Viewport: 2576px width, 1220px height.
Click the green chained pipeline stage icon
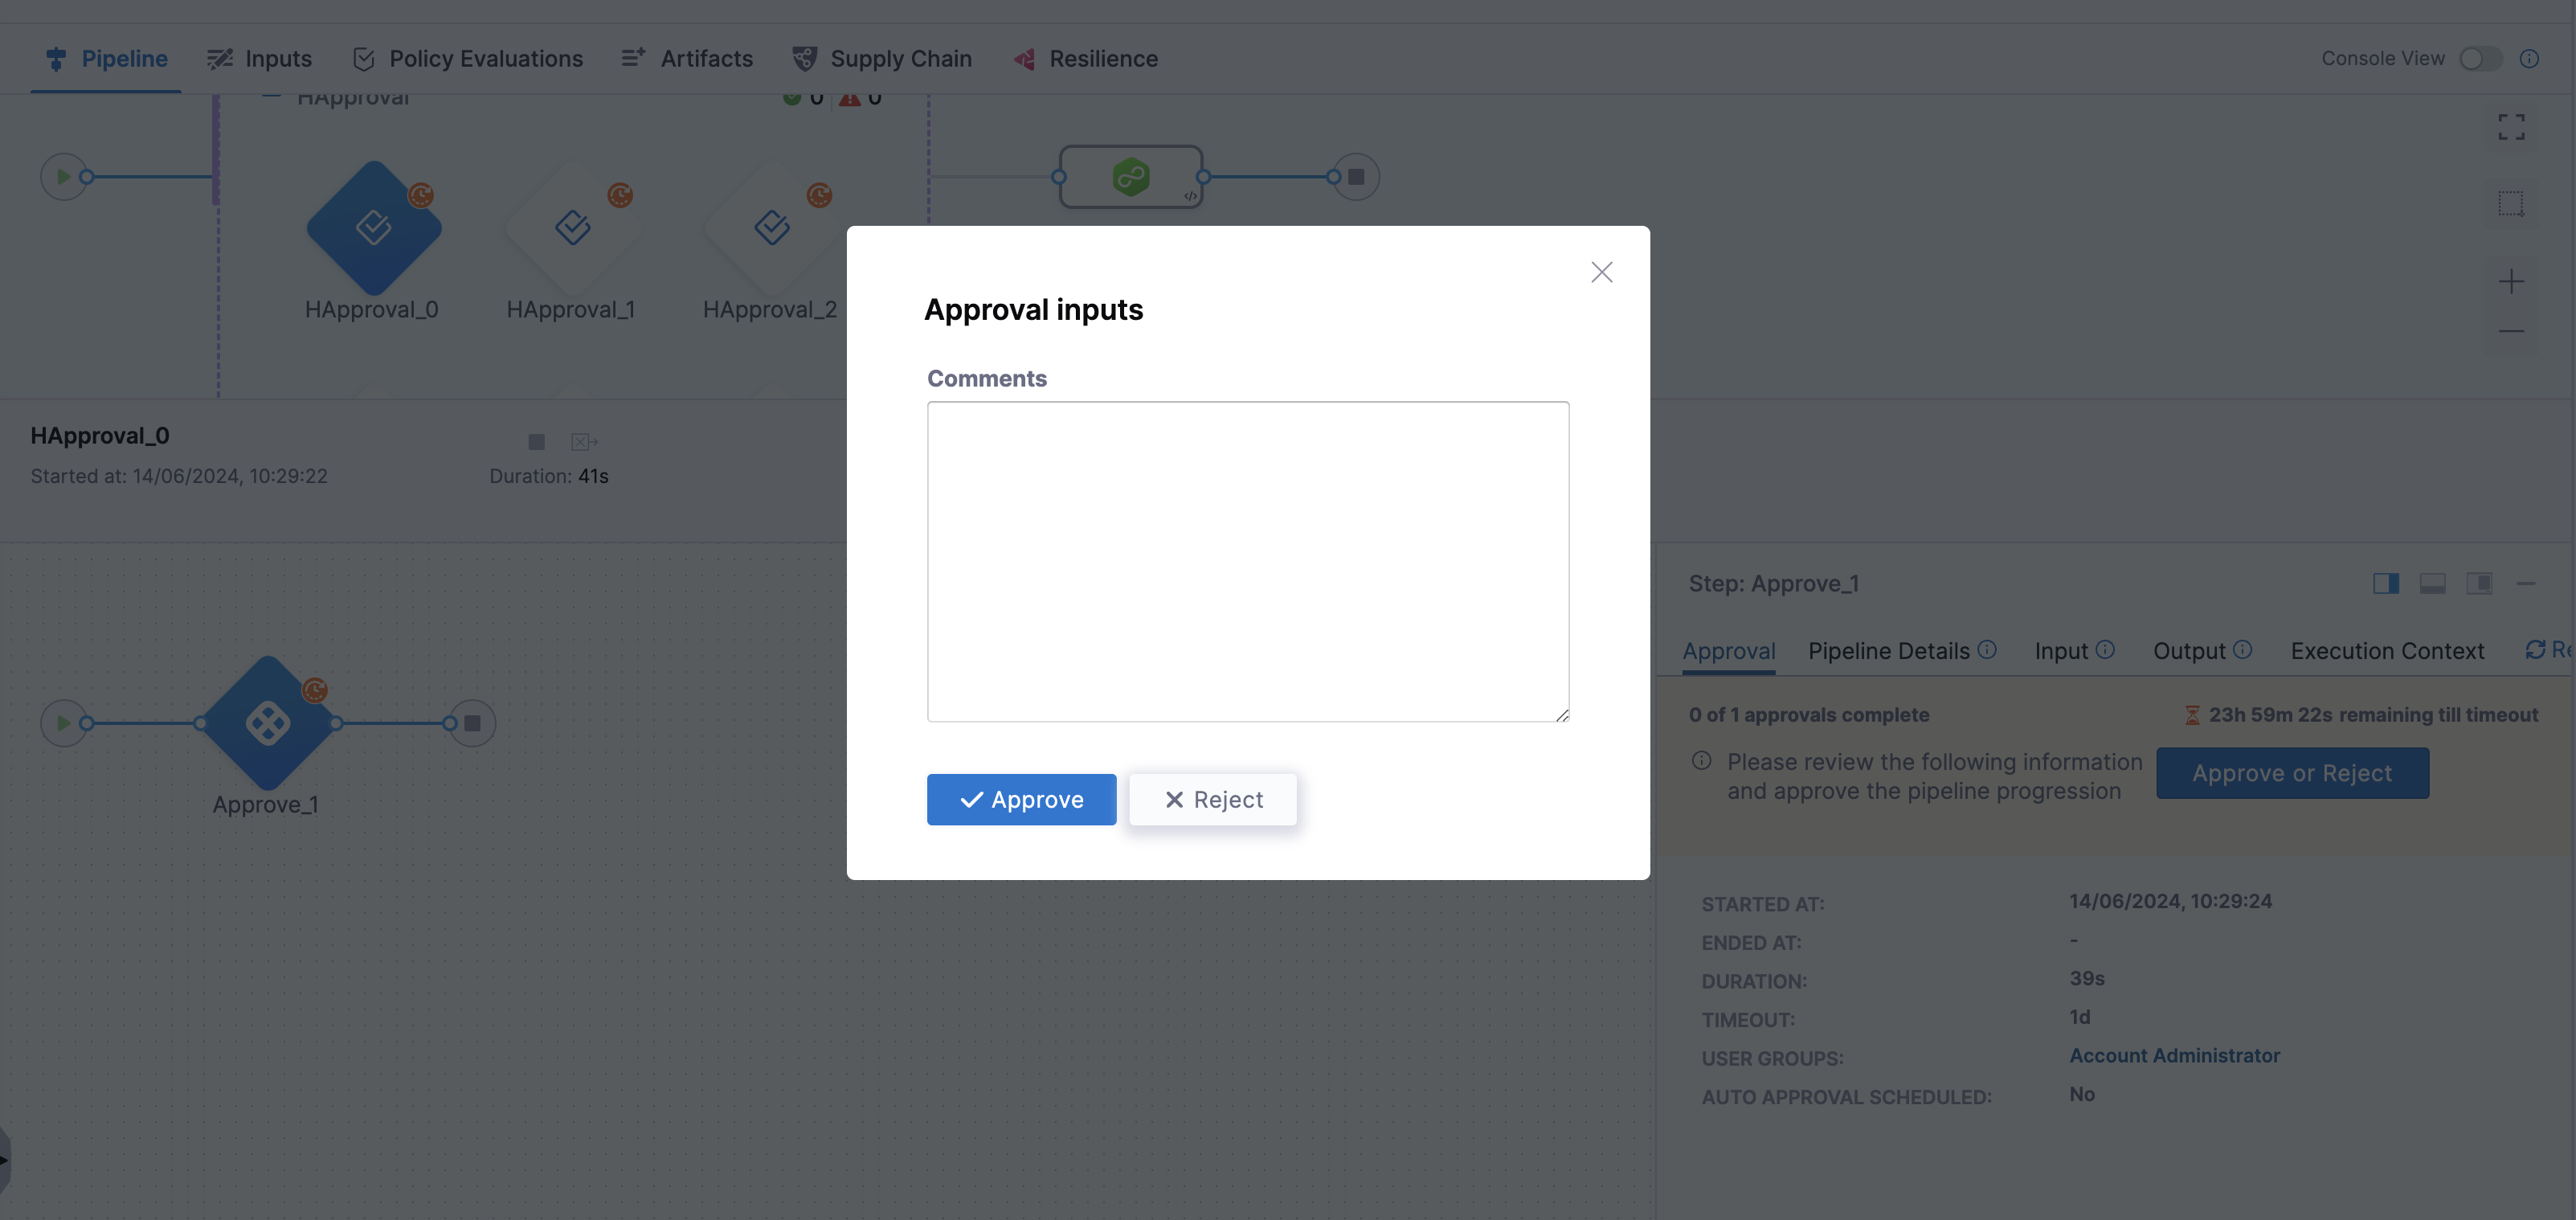click(x=1131, y=177)
